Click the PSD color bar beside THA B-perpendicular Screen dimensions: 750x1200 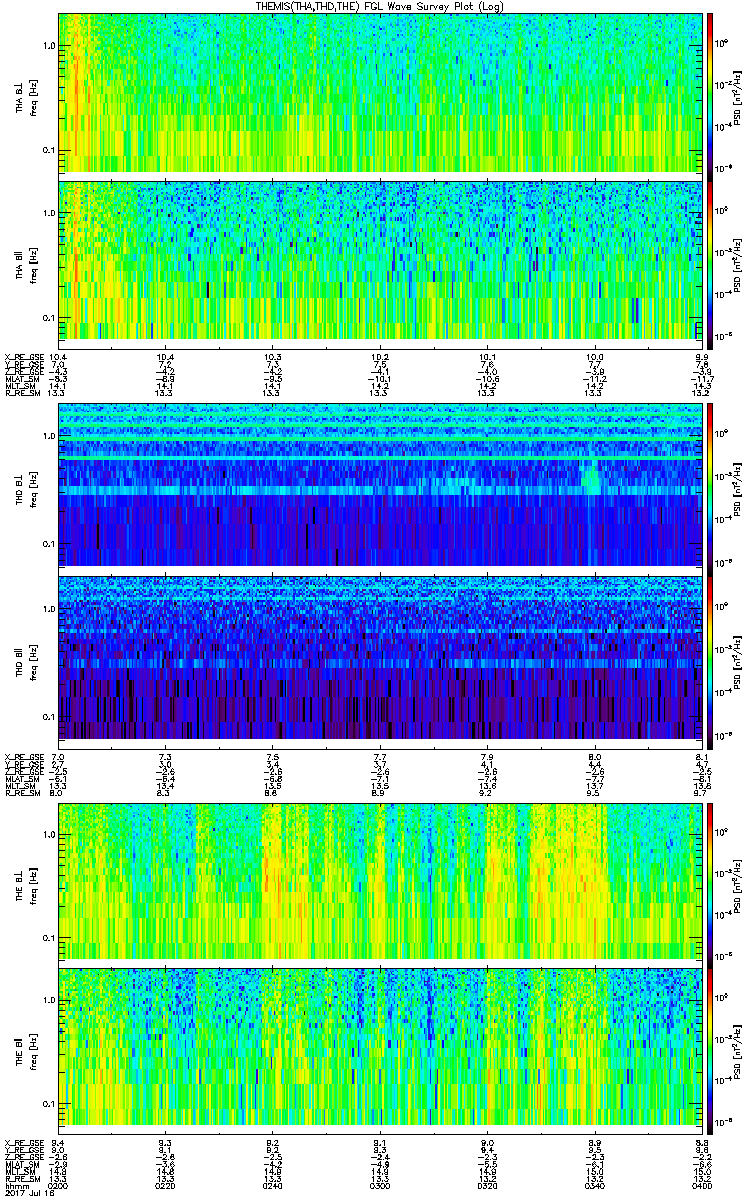click(x=711, y=92)
